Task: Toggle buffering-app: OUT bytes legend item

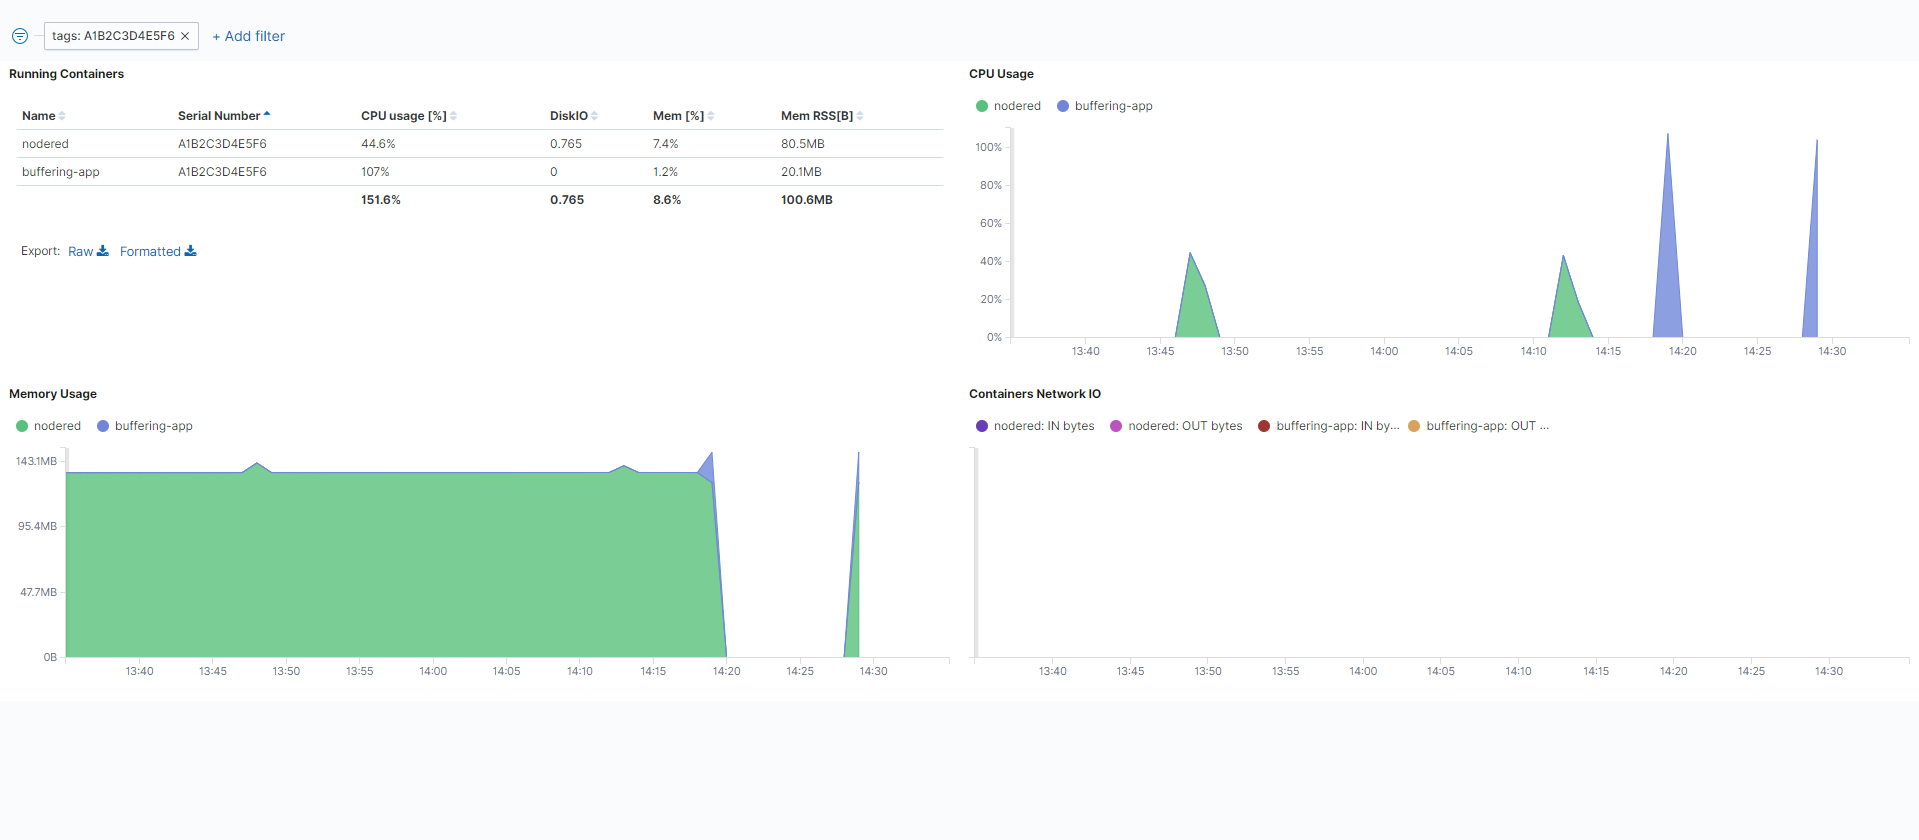Action: [x=1479, y=426]
